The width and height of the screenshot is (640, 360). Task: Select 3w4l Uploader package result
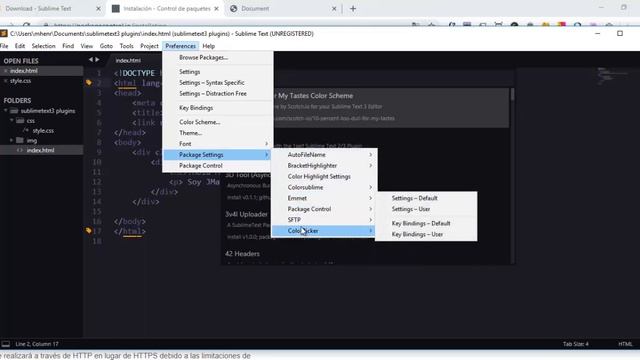coord(247,214)
